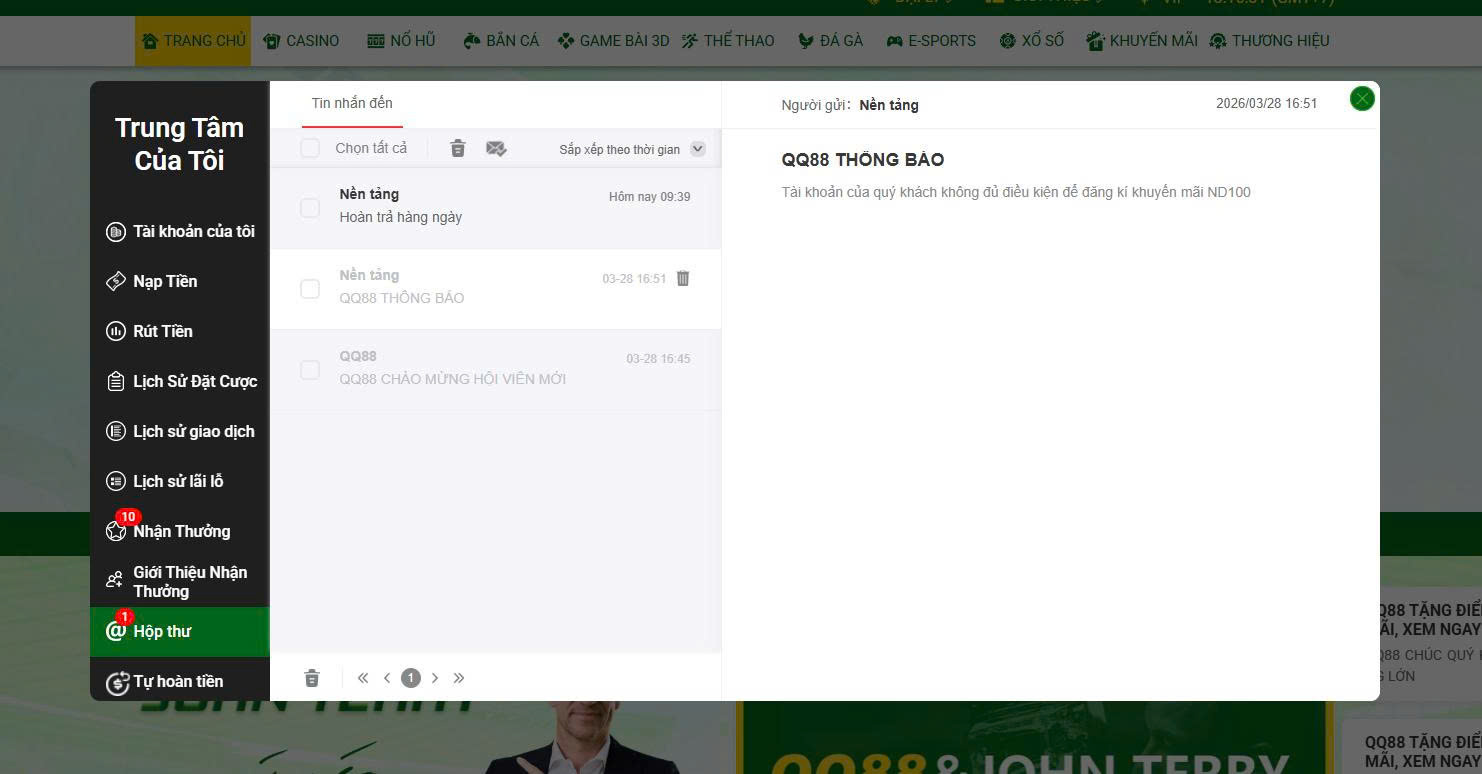Open the E-SPORTS menu

(x=931, y=41)
